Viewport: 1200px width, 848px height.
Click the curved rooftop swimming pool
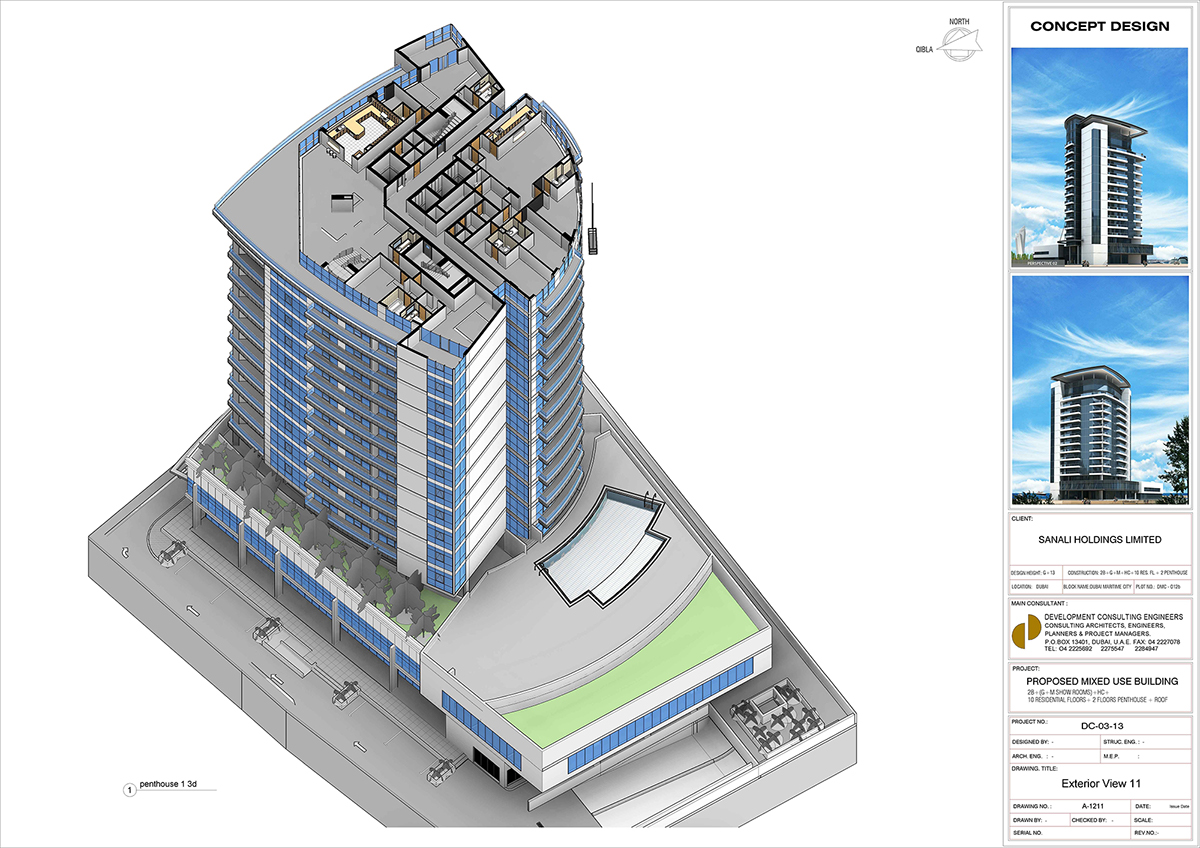tap(600, 546)
